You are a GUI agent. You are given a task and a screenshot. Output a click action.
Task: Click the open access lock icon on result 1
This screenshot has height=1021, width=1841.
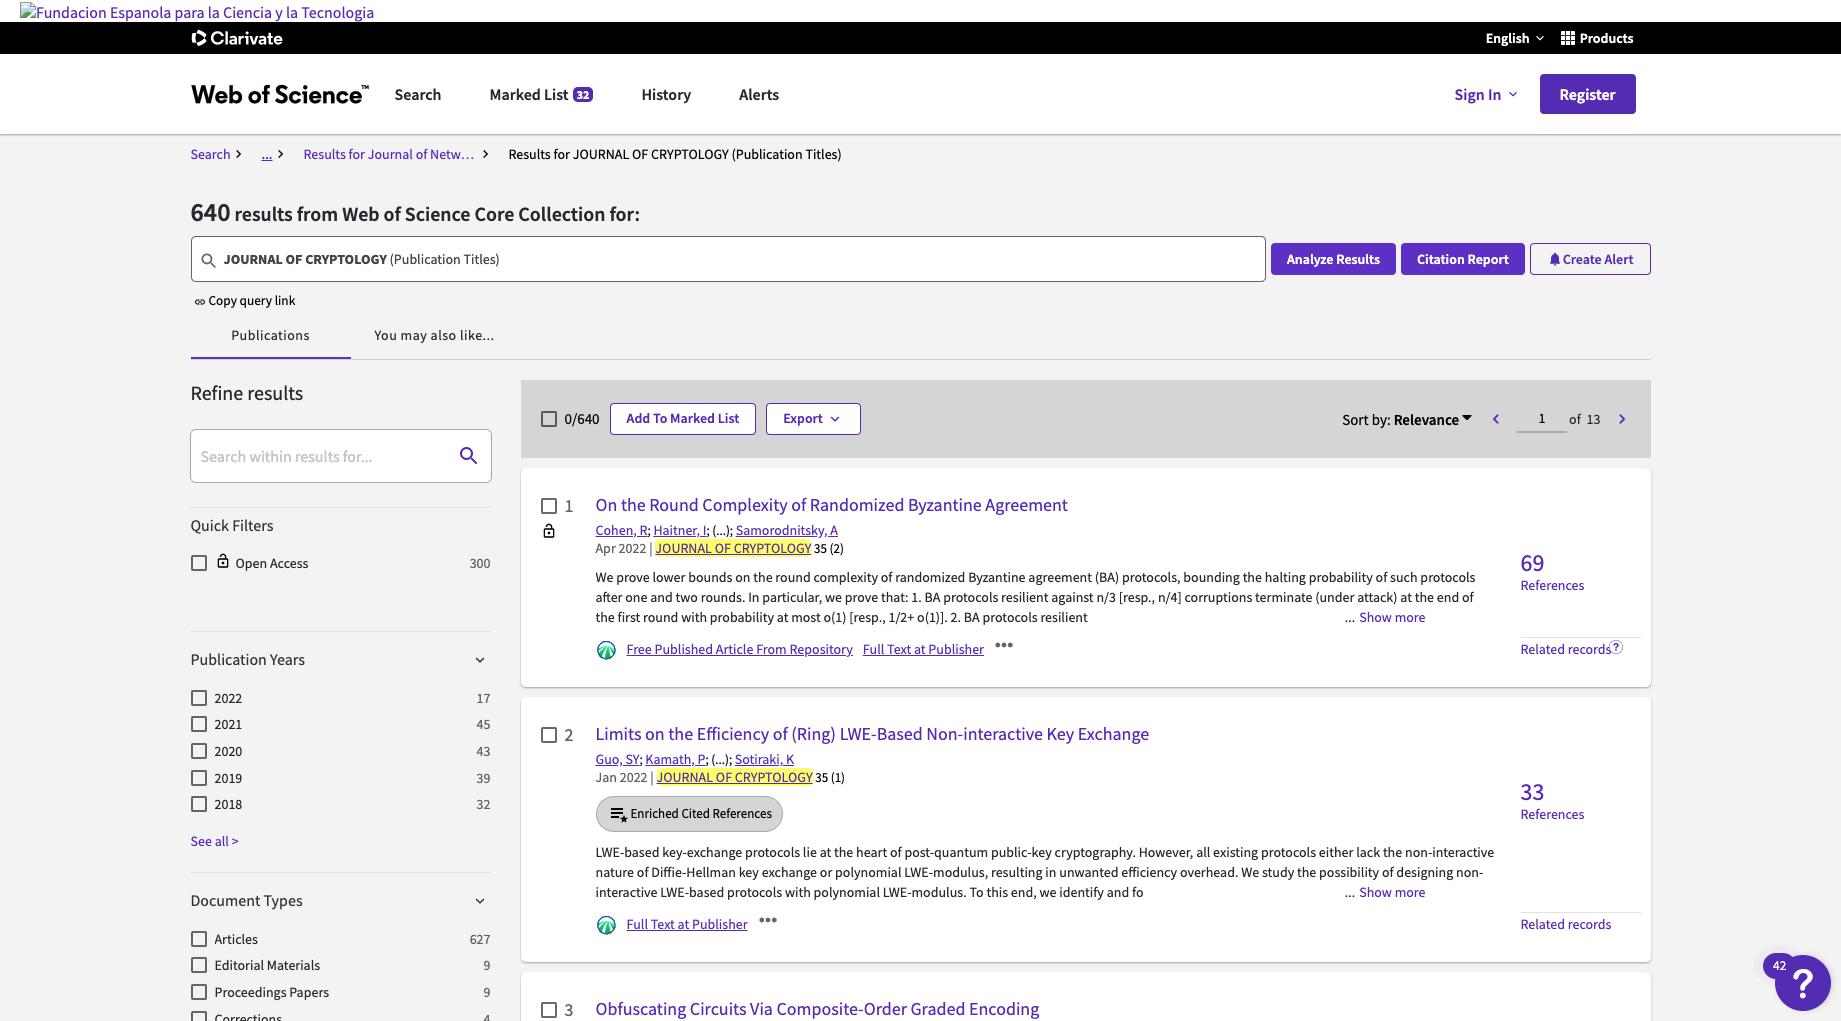(549, 531)
